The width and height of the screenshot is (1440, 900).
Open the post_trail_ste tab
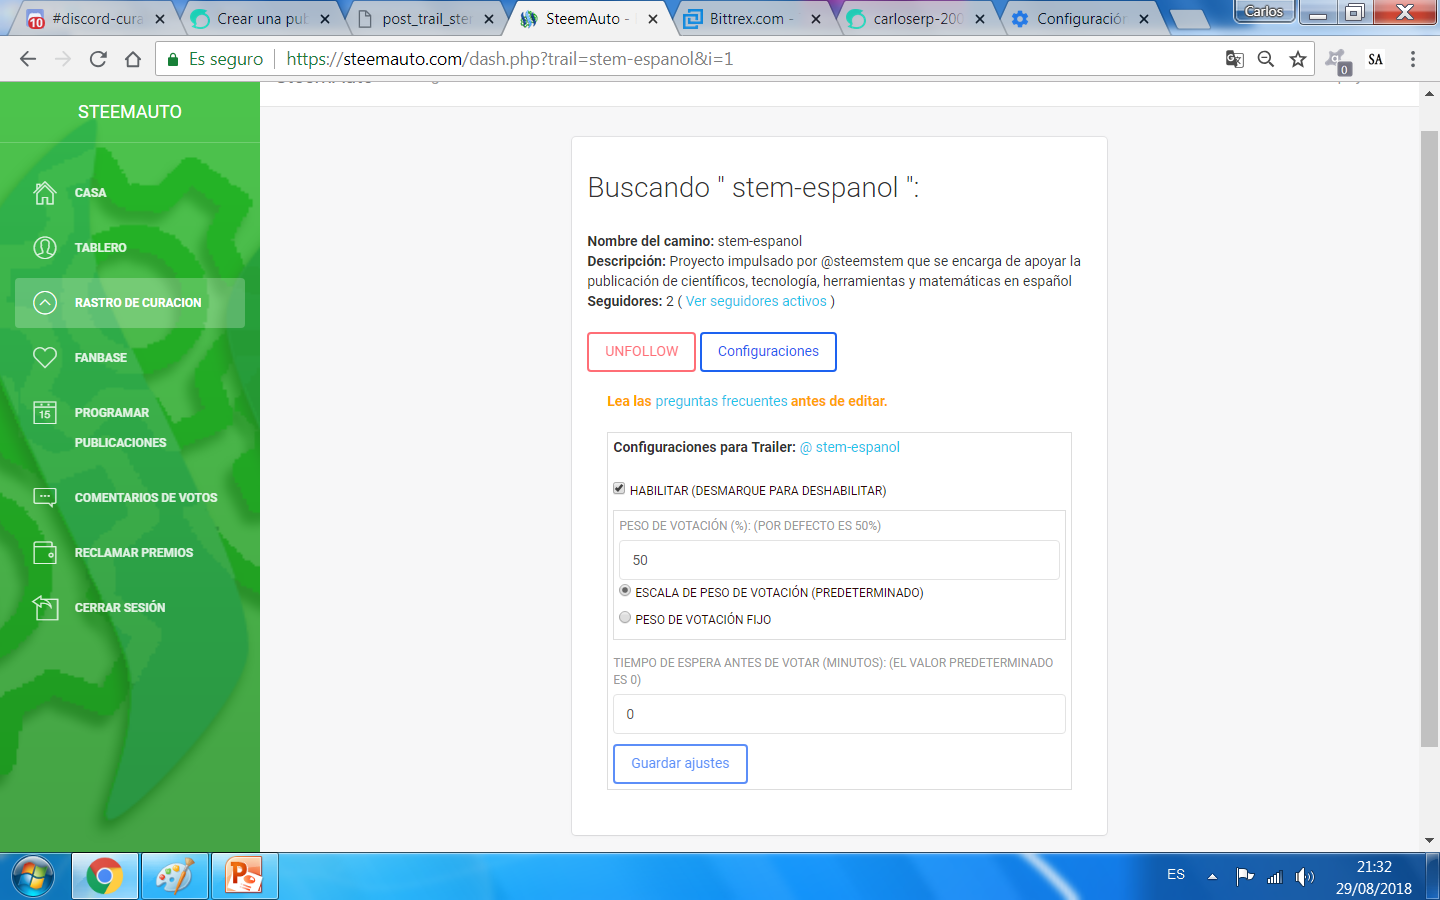tap(425, 18)
